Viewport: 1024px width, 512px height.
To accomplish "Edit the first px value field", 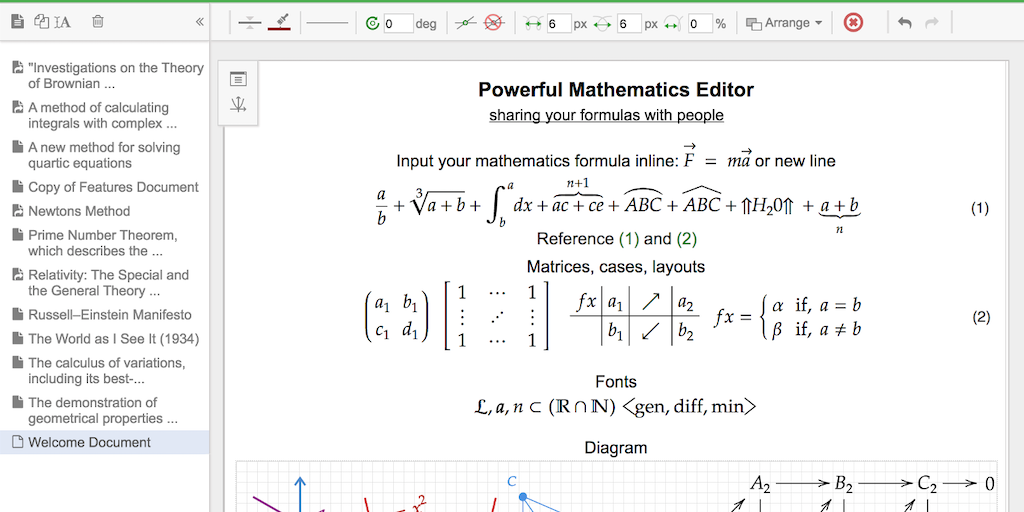I will (x=559, y=24).
